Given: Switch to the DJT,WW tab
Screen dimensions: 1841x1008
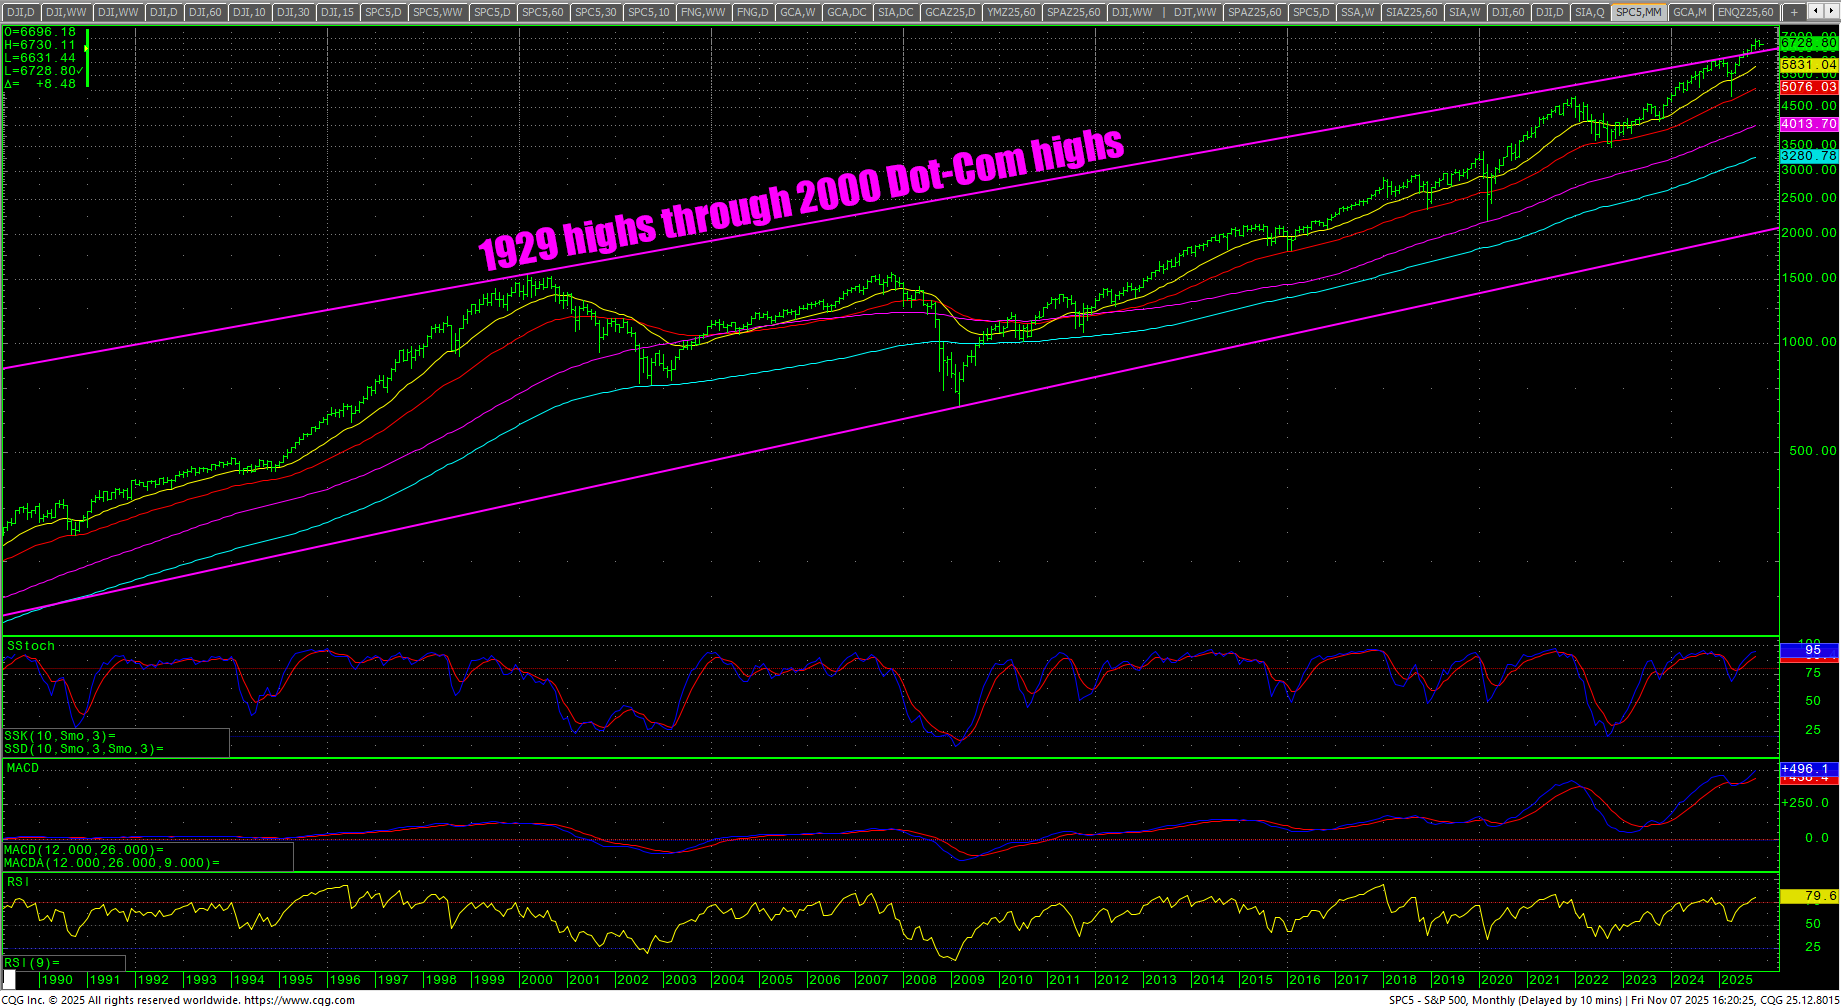Looking at the screenshot, I should point(1194,12).
